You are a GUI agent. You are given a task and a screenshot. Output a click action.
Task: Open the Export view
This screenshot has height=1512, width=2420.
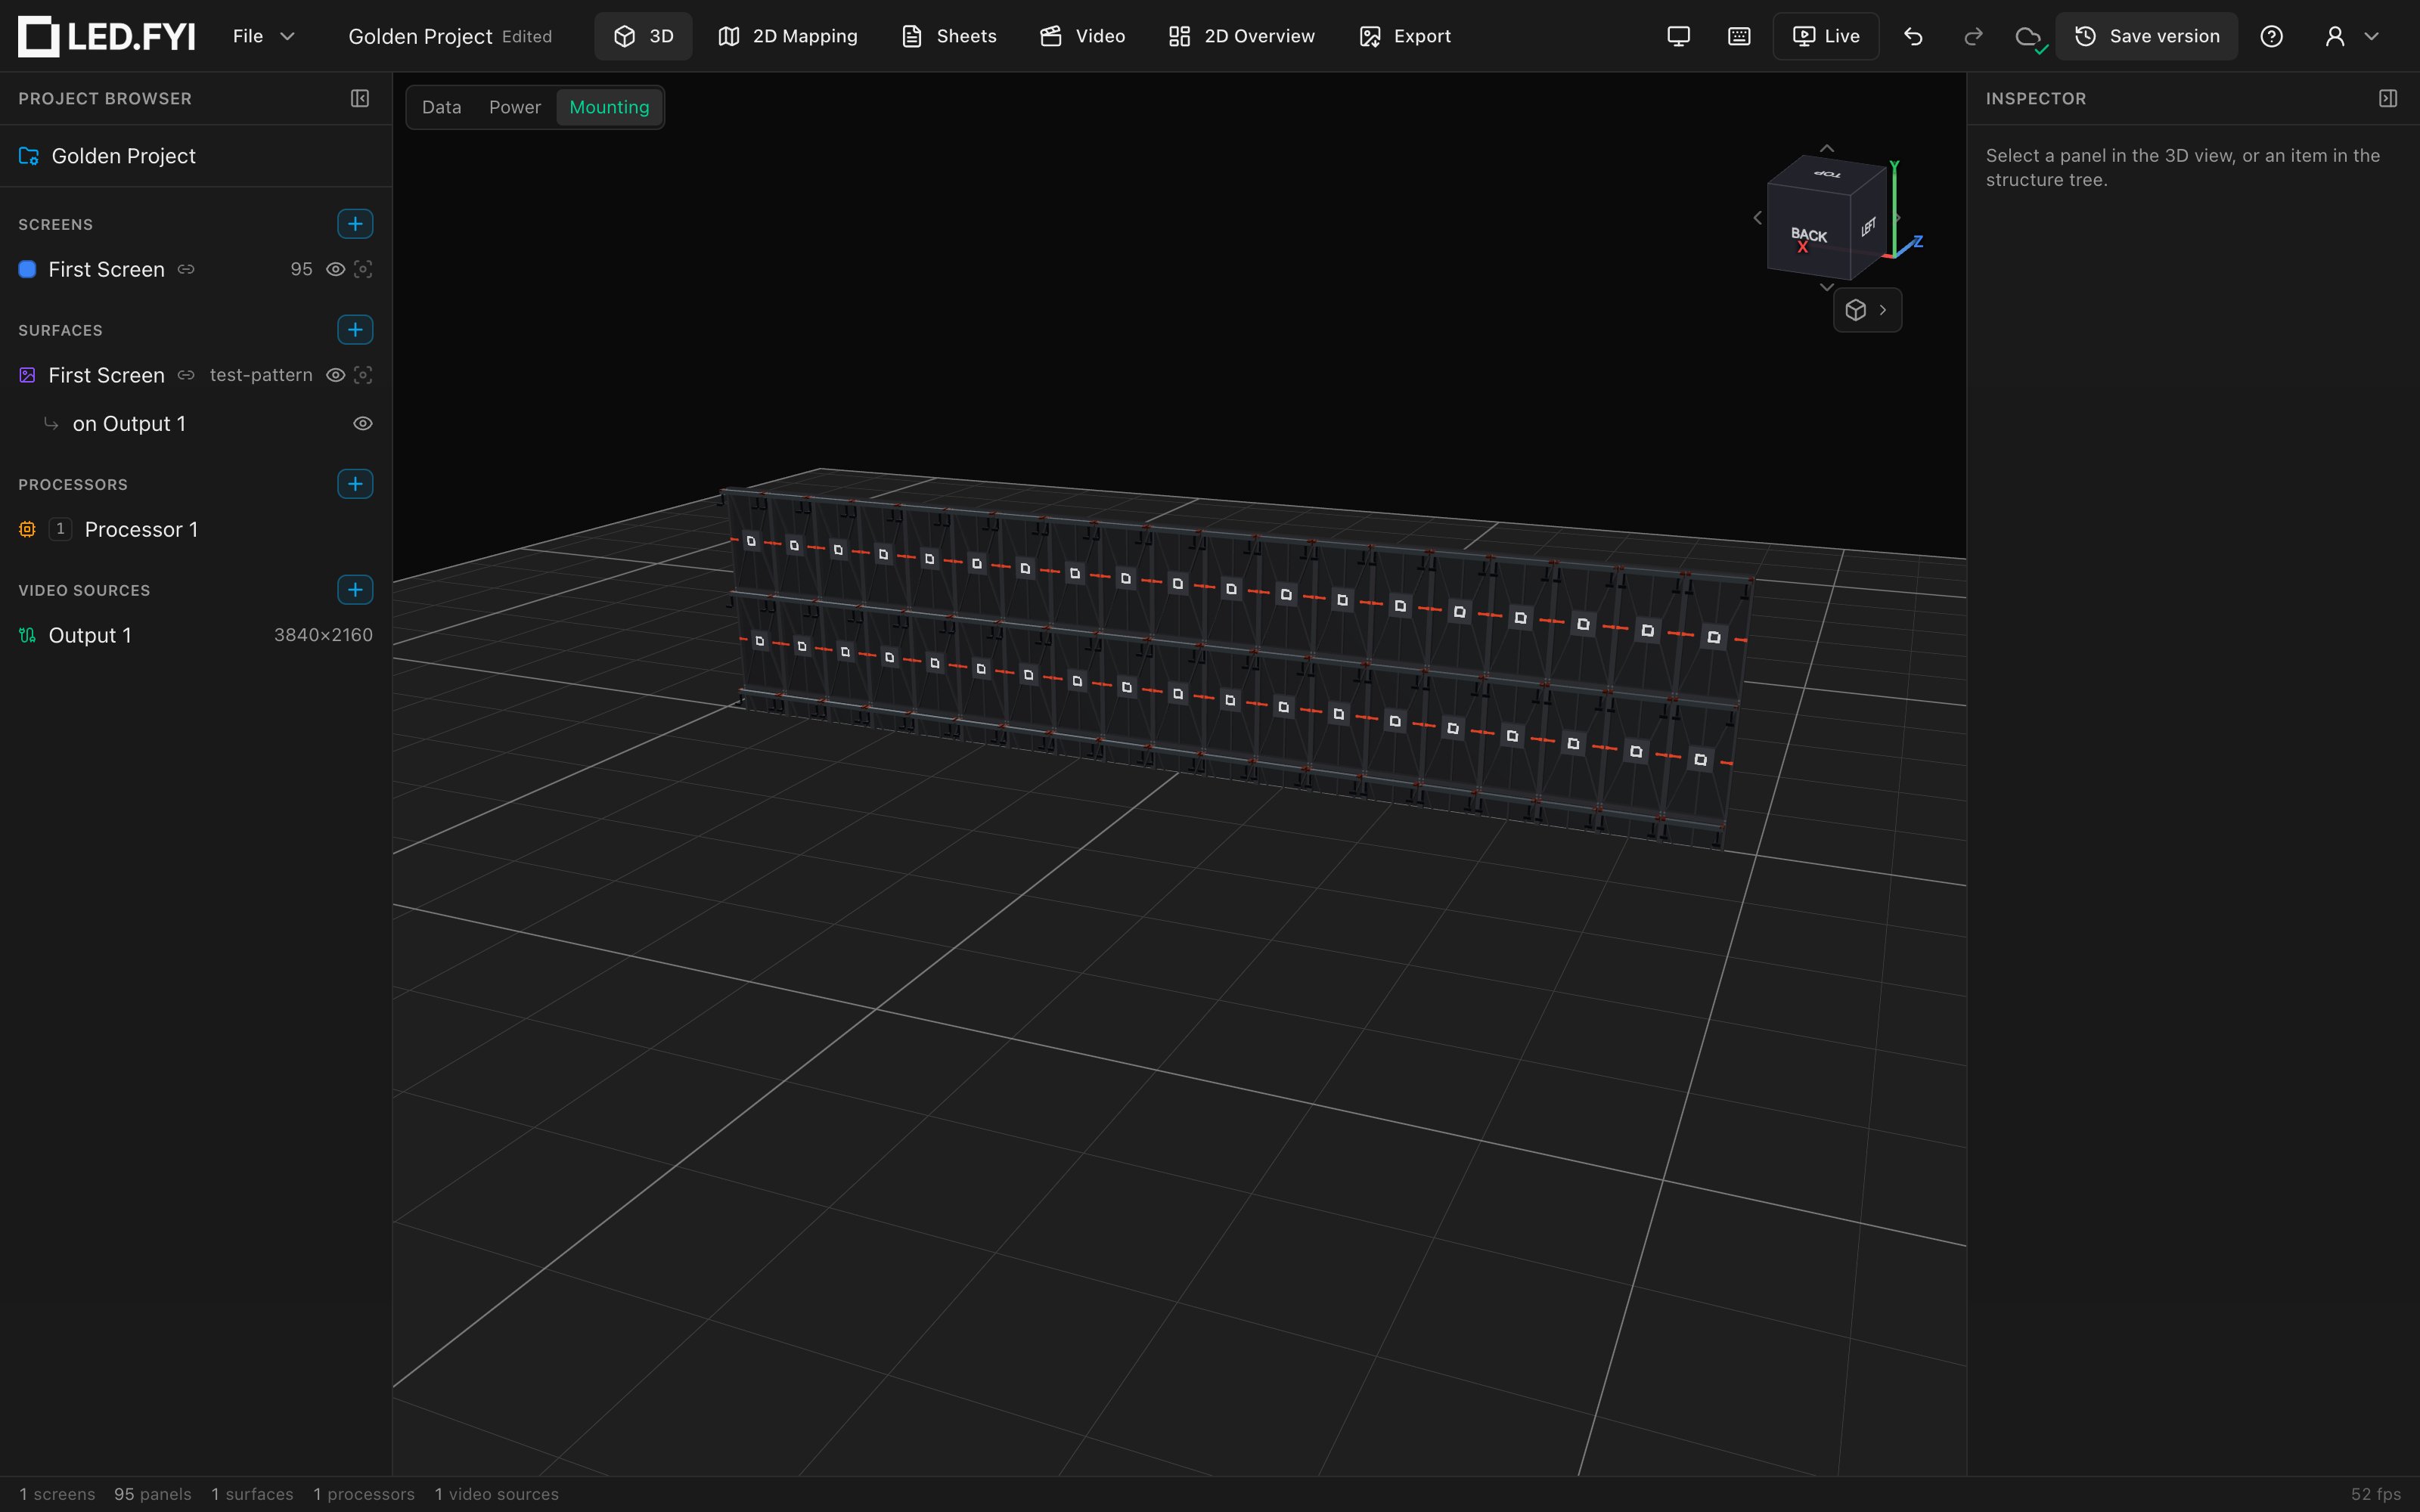click(x=1405, y=36)
